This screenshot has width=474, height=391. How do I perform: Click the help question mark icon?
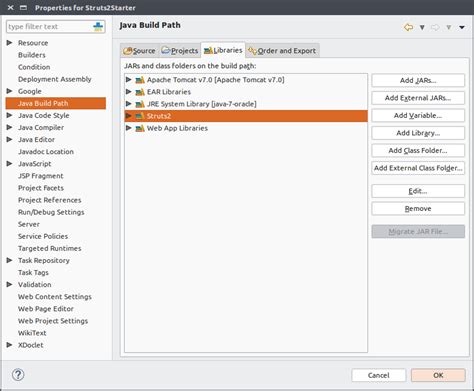click(18, 375)
